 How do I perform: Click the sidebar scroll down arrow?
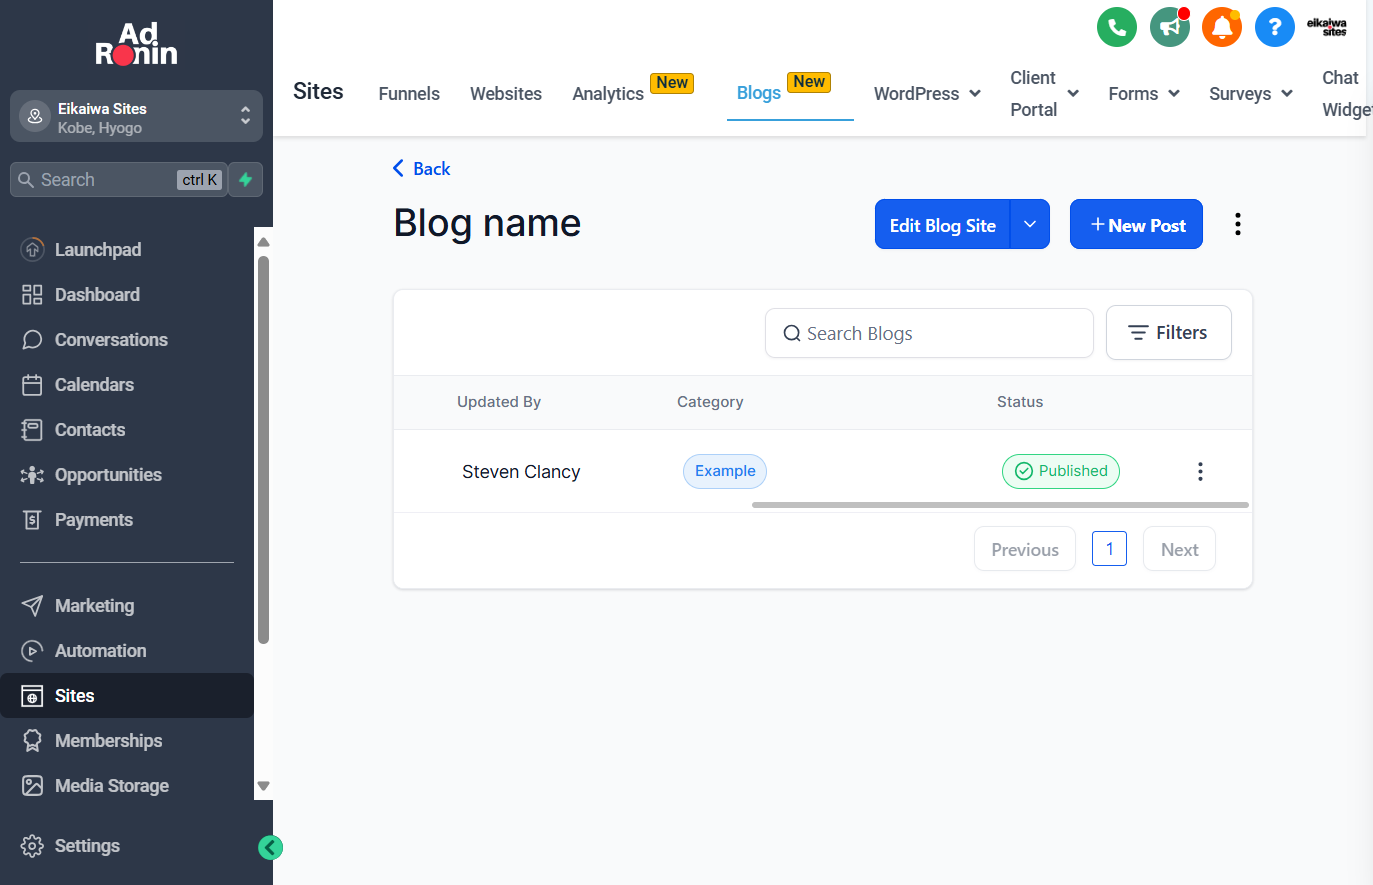coord(264,786)
